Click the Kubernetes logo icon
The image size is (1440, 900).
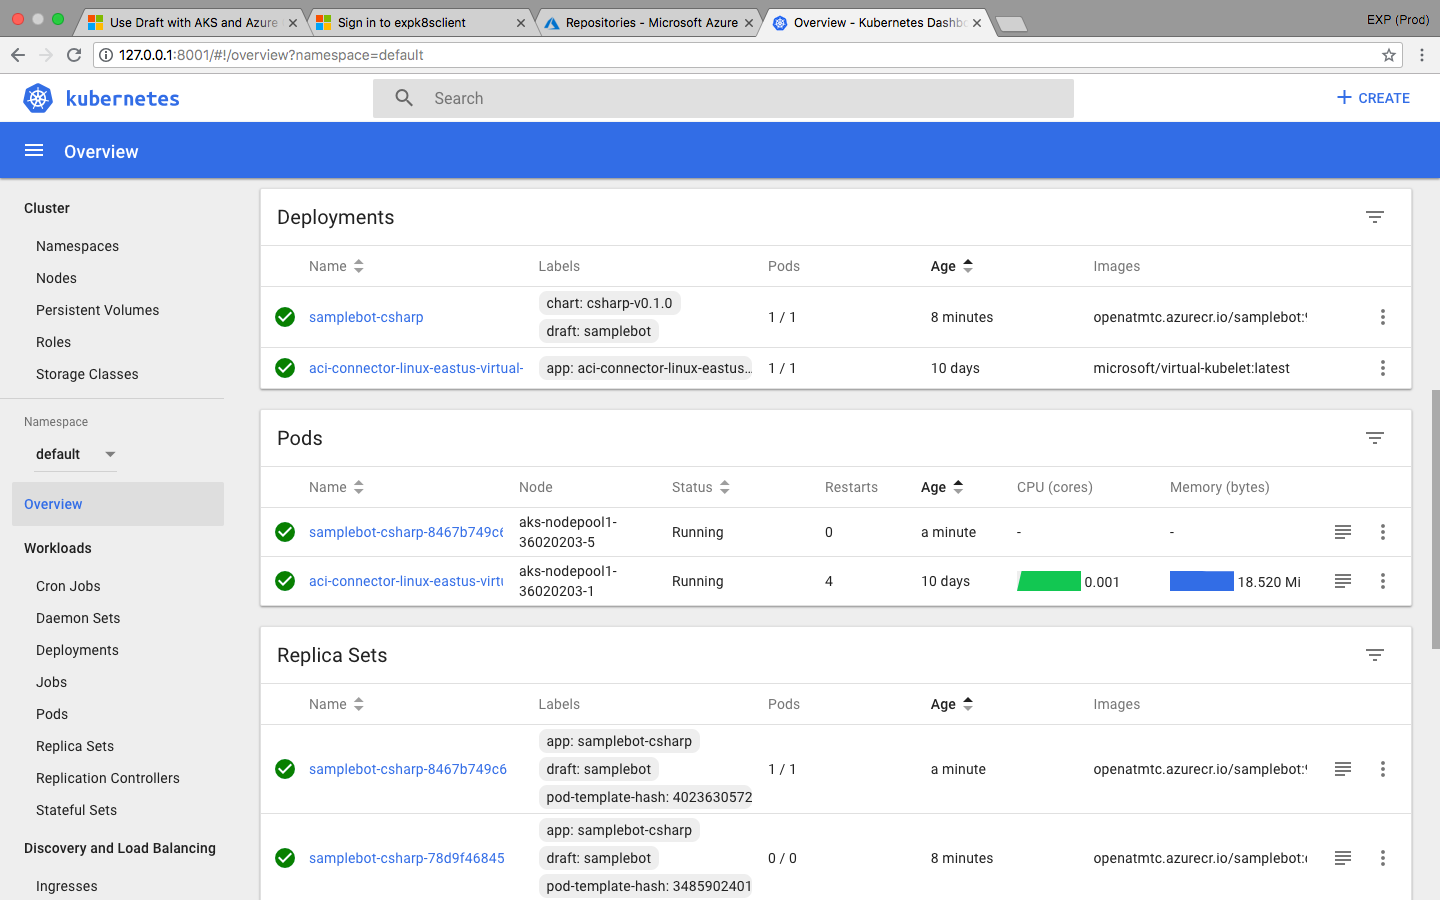coord(38,98)
